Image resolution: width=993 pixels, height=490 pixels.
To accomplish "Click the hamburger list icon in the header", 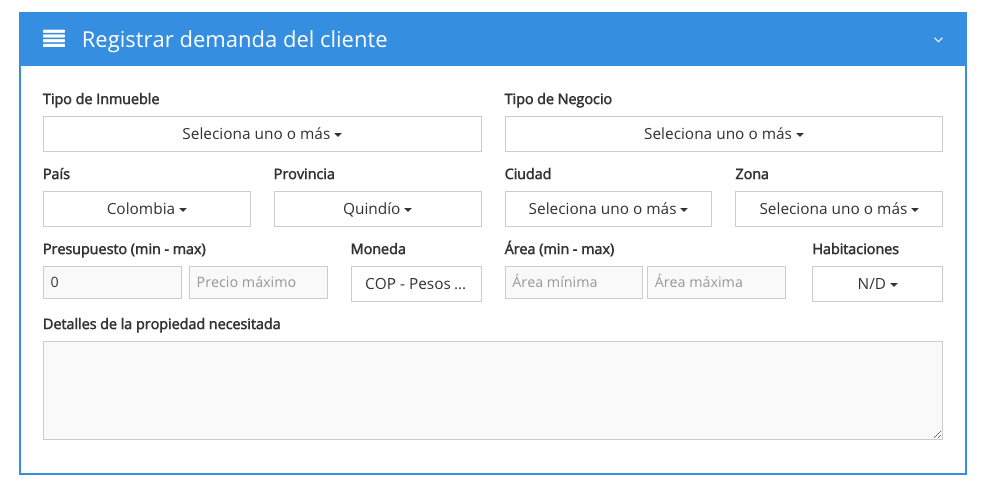I will 54,39.
